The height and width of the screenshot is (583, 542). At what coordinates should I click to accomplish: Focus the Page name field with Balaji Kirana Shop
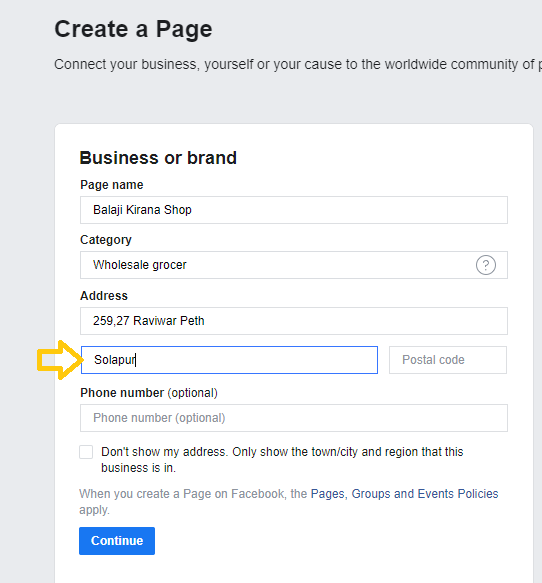pos(294,210)
